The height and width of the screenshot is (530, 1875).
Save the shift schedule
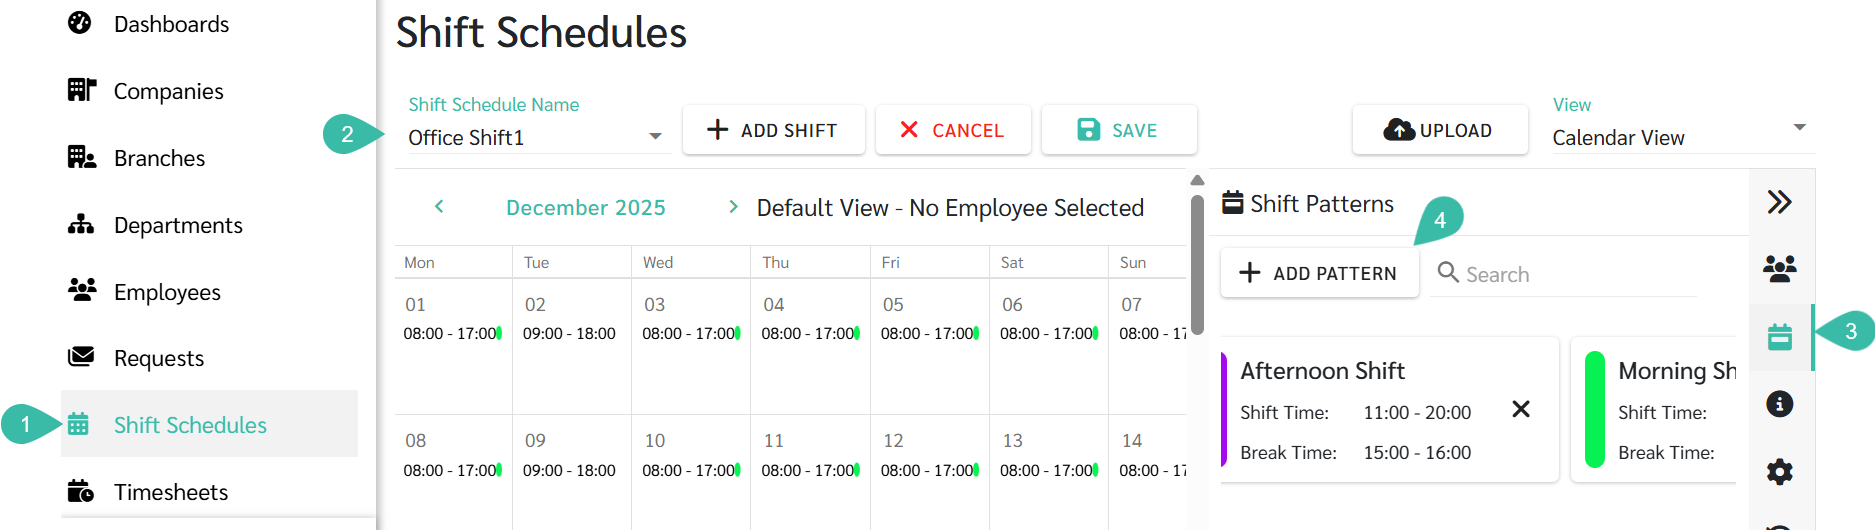pyautogui.click(x=1118, y=130)
